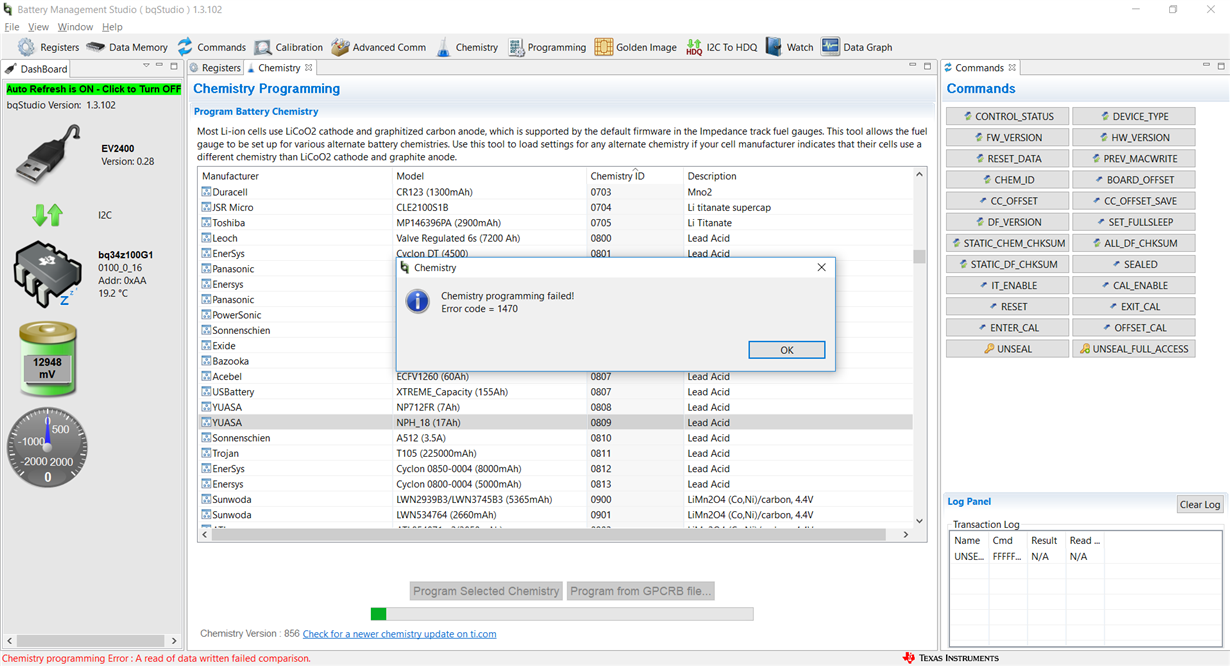Screen dimensions: 1230x666
Task: Open the Commands toolbar item
Action: click(x=211, y=47)
